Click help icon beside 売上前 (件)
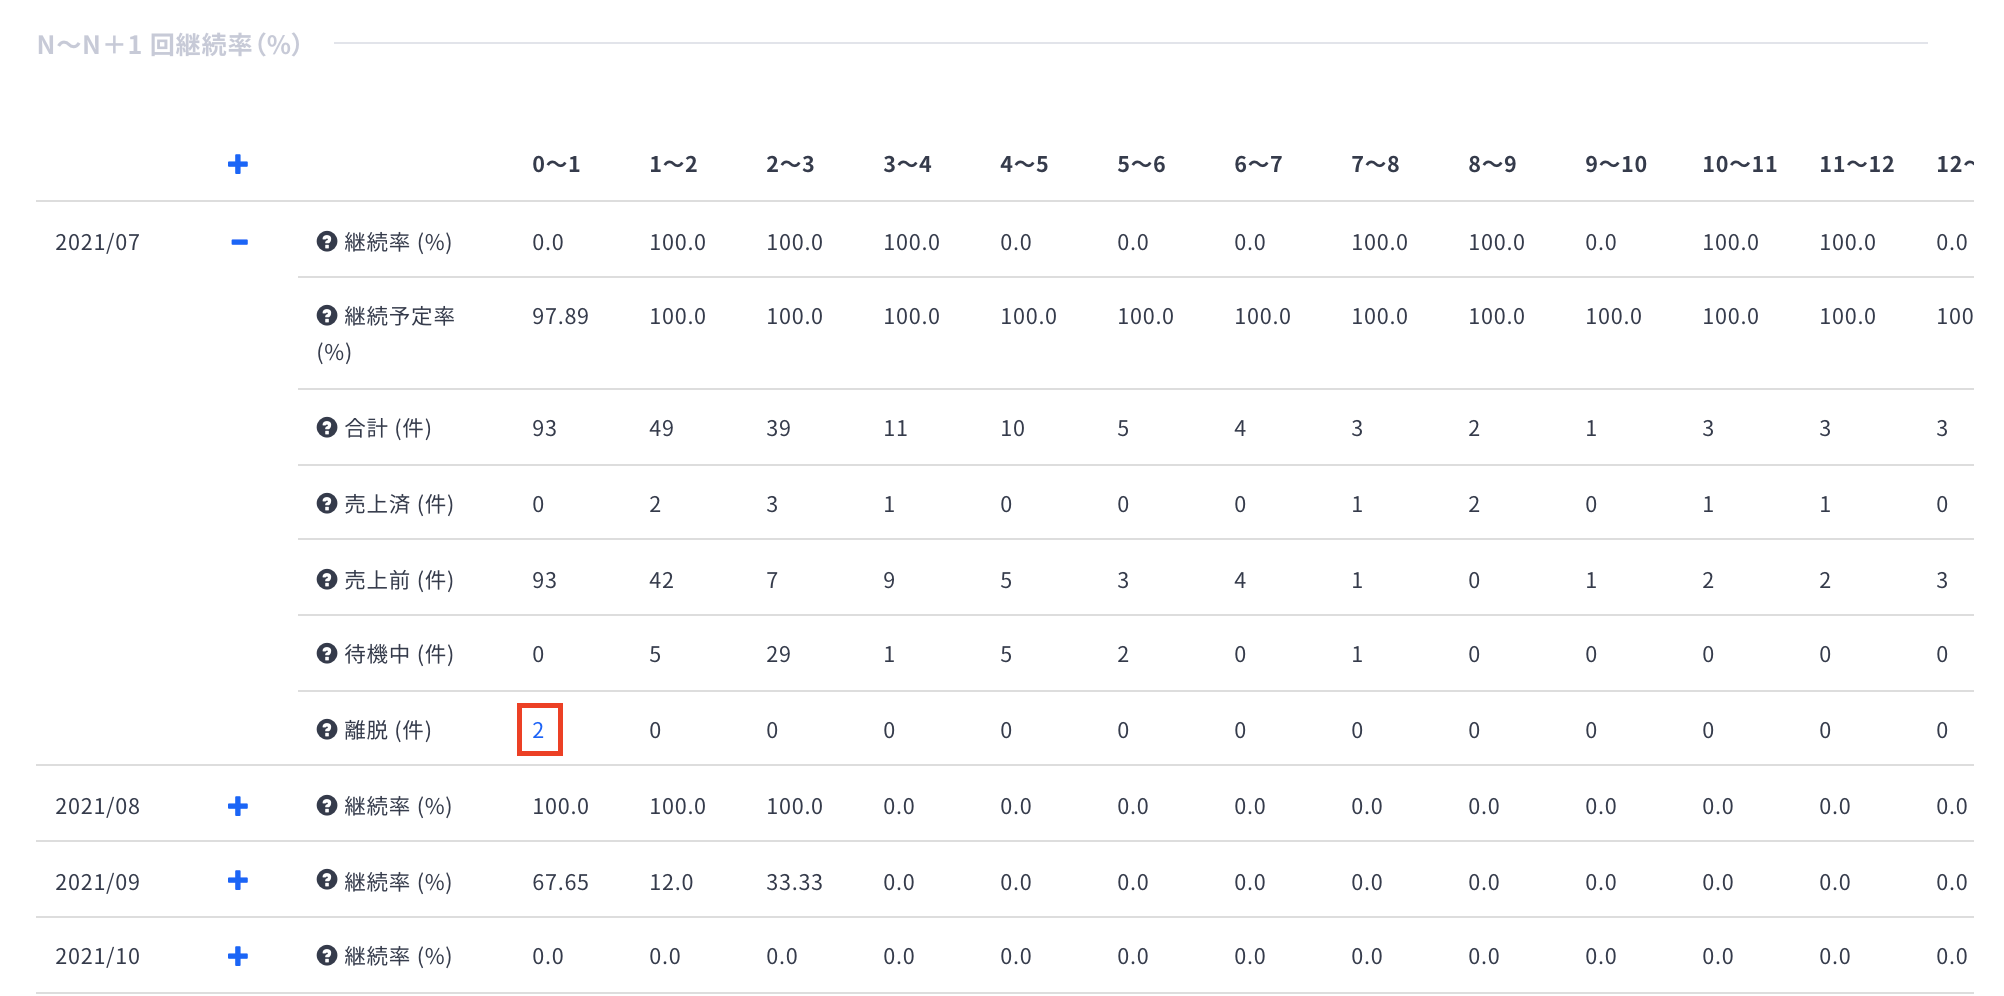 click(326, 579)
